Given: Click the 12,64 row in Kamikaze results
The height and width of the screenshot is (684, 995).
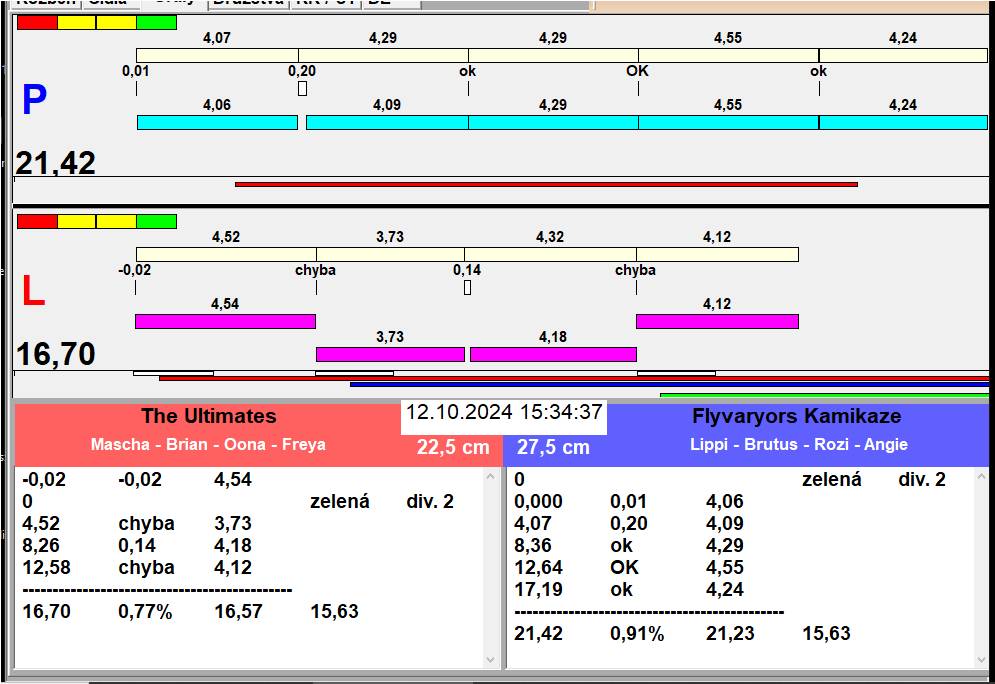Looking at the screenshot, I should pos(629,567).
